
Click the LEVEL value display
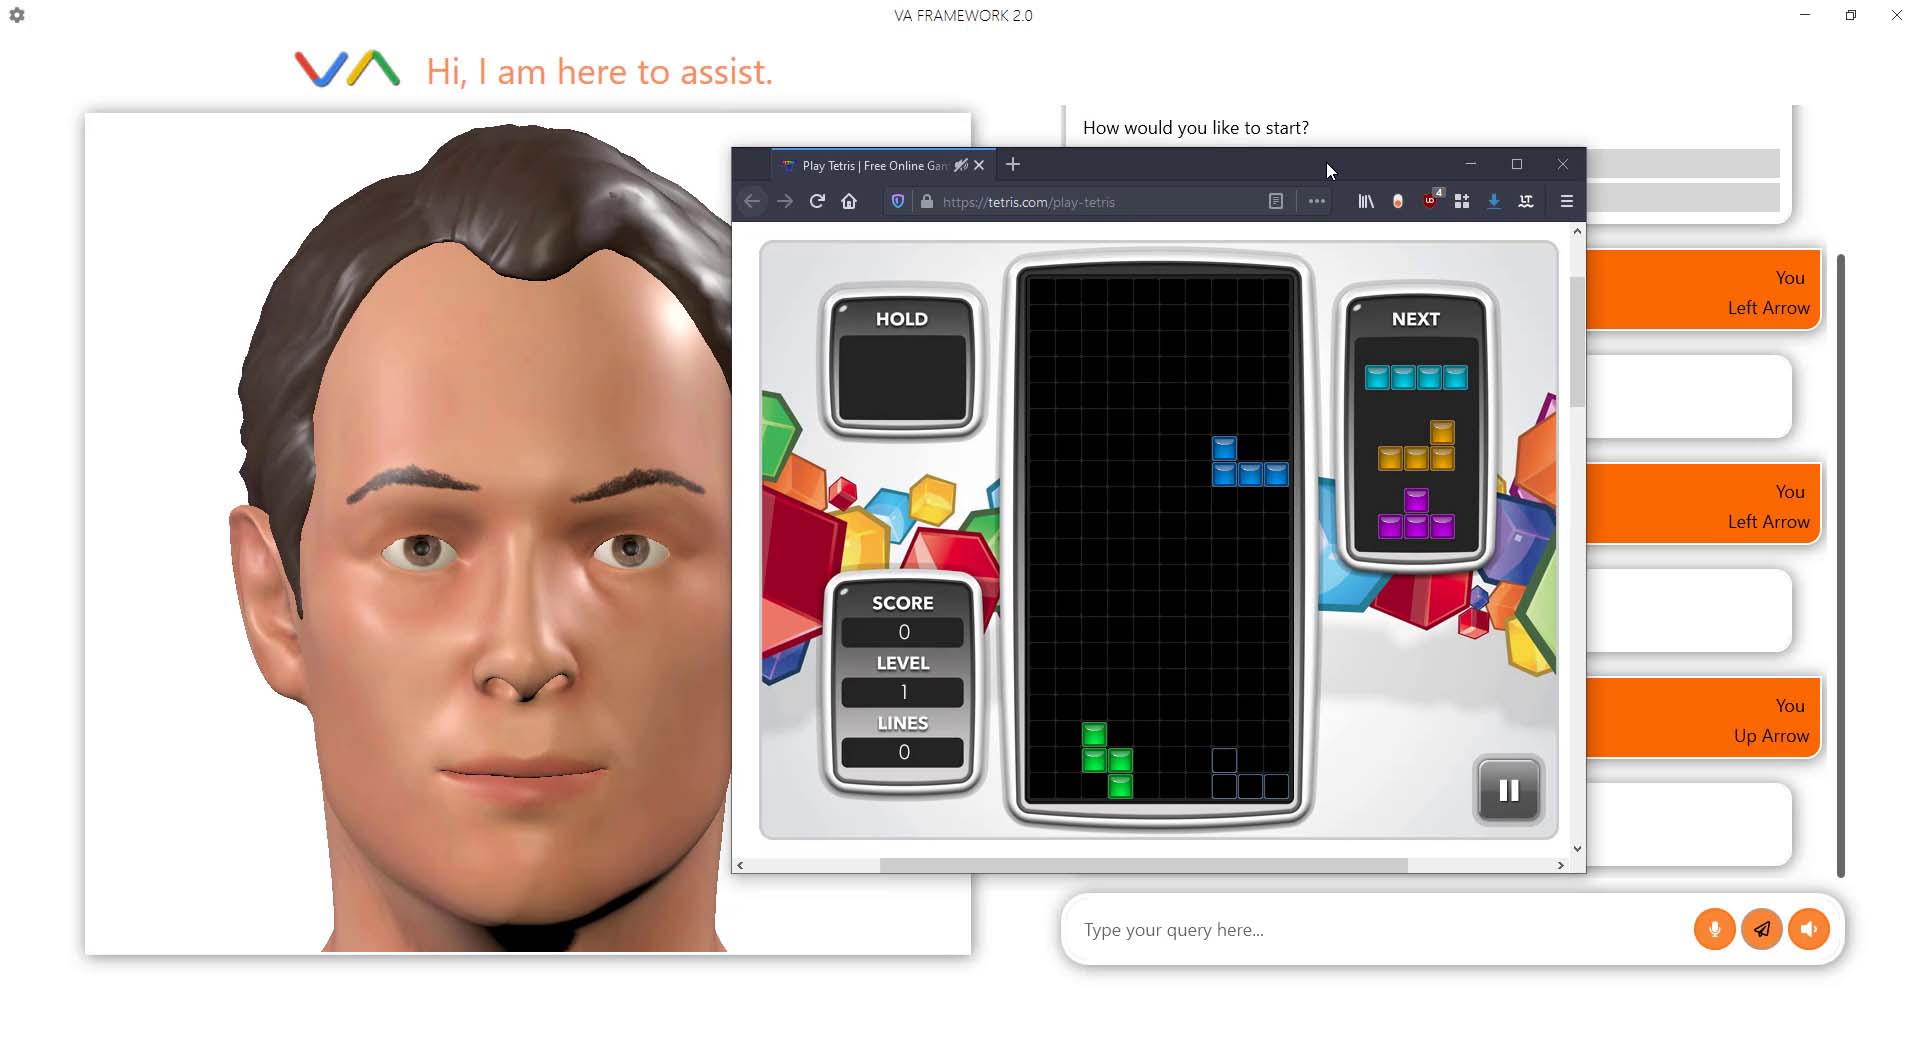(903, 692)
